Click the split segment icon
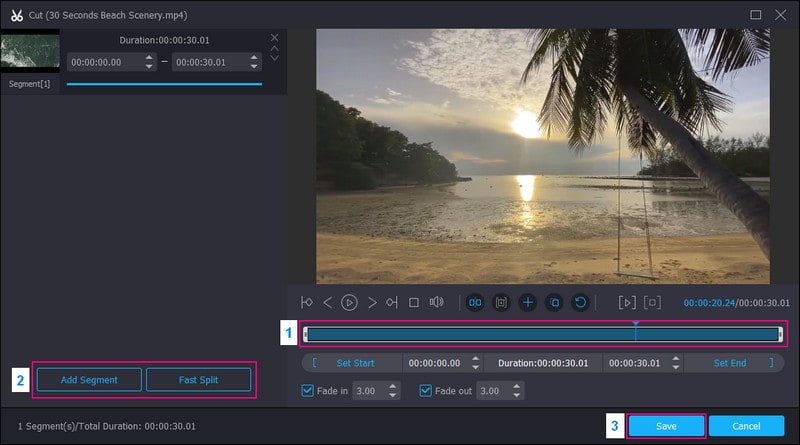800x445 pixels. tap(475, 302)
